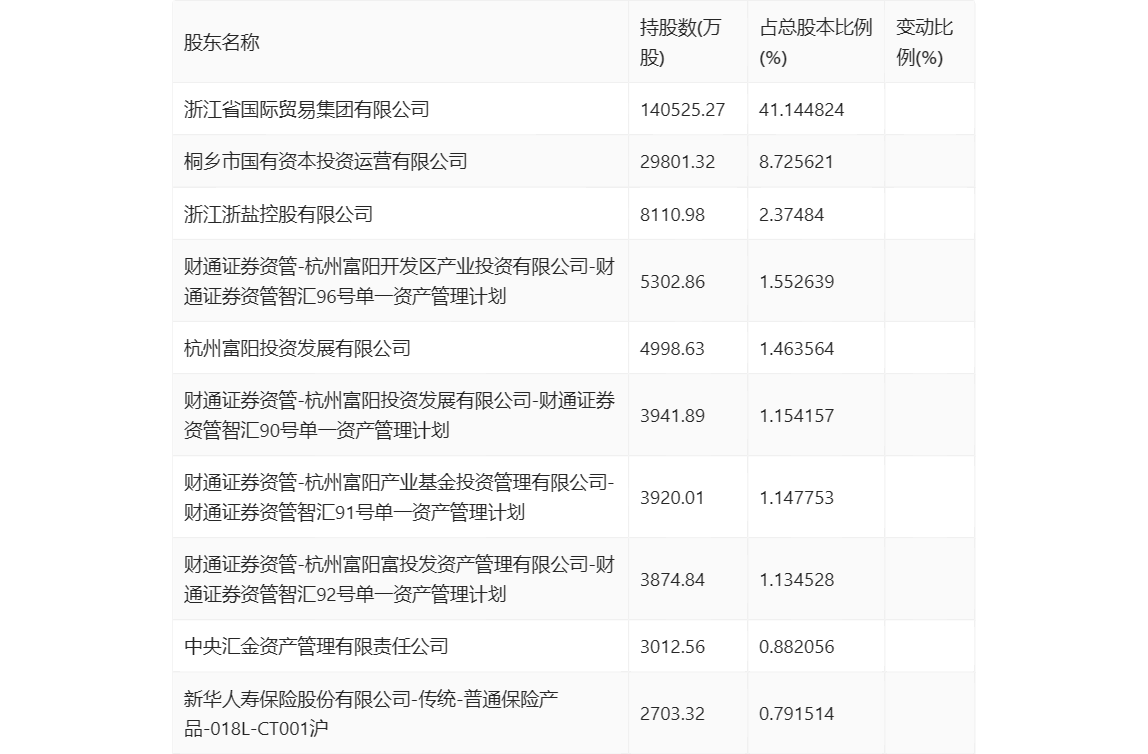
Task: Select 新华人寿保险股份有限公司 shareholder name
Action: tap(371, 714)
